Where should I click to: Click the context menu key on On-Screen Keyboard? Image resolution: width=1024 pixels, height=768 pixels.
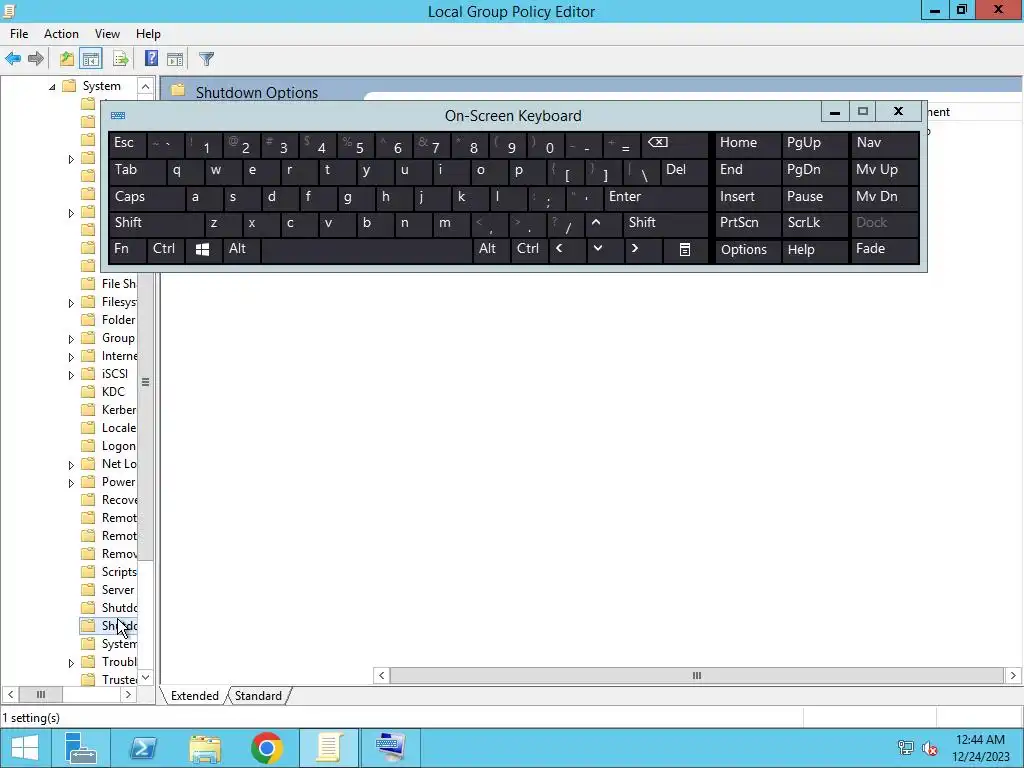tap(684, 250)
